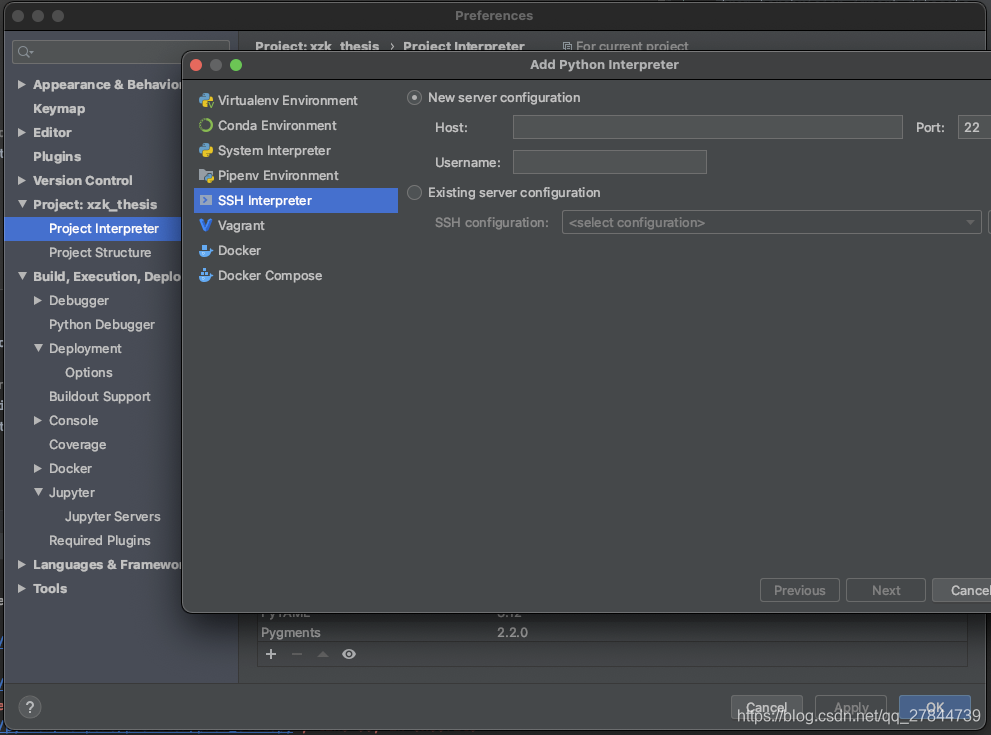Viewport: 991px width, 735px height.
Task: Click the Virtualenv Environment python icon
Action: [x=206, y=100]
